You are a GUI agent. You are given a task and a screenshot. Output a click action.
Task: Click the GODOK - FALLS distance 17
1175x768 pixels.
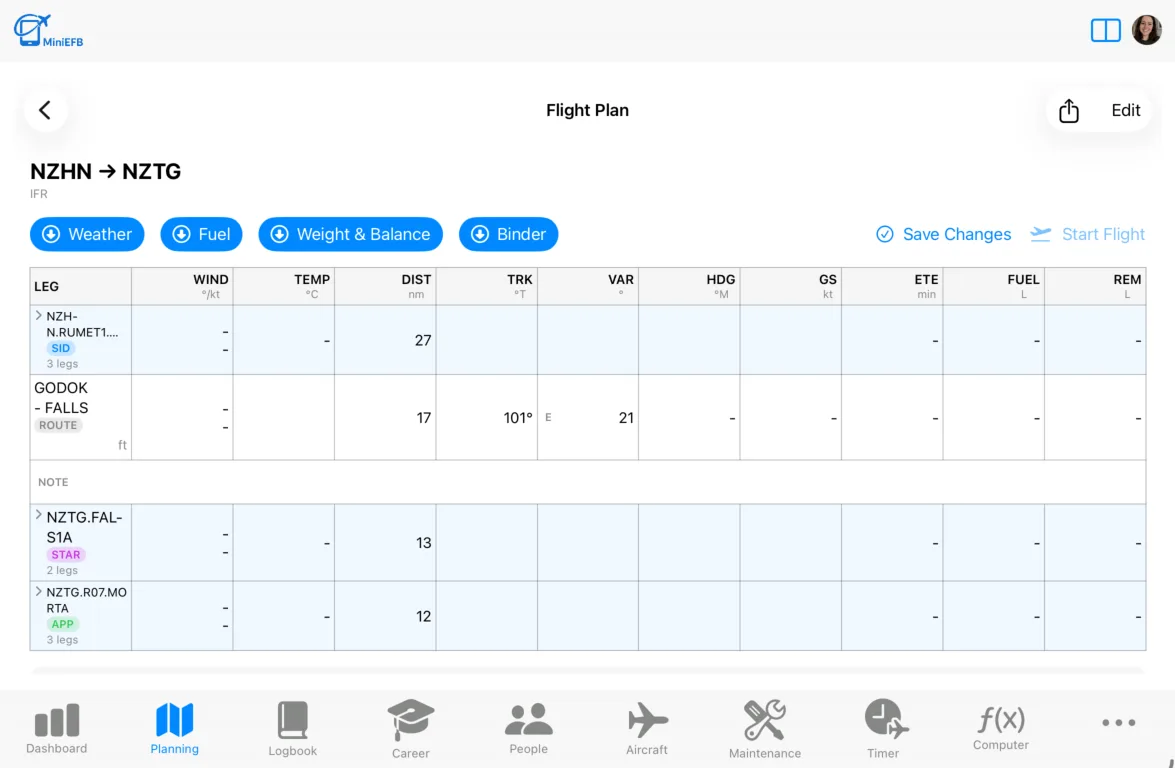coord(424,418)
